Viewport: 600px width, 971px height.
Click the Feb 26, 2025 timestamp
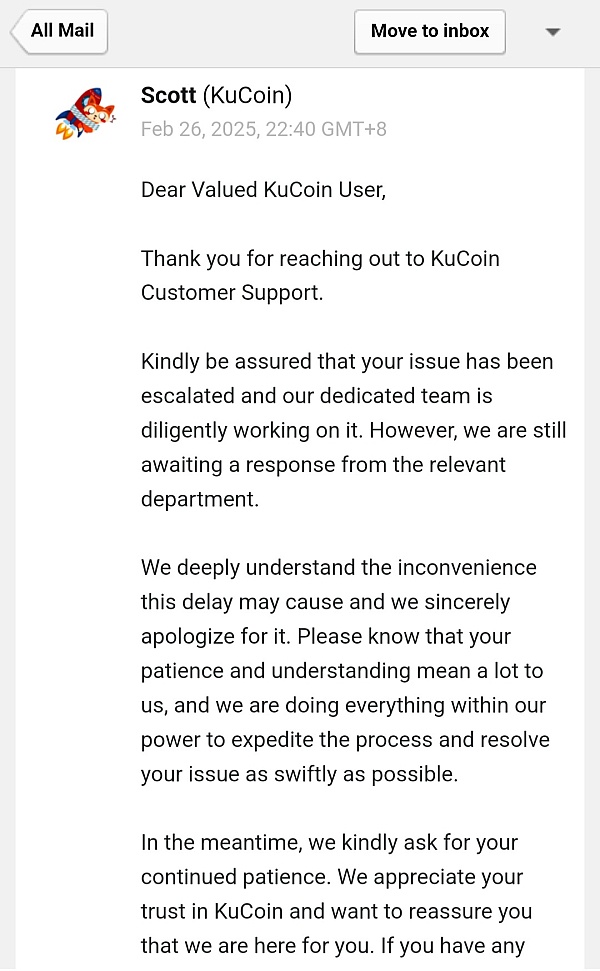[264, 129]
